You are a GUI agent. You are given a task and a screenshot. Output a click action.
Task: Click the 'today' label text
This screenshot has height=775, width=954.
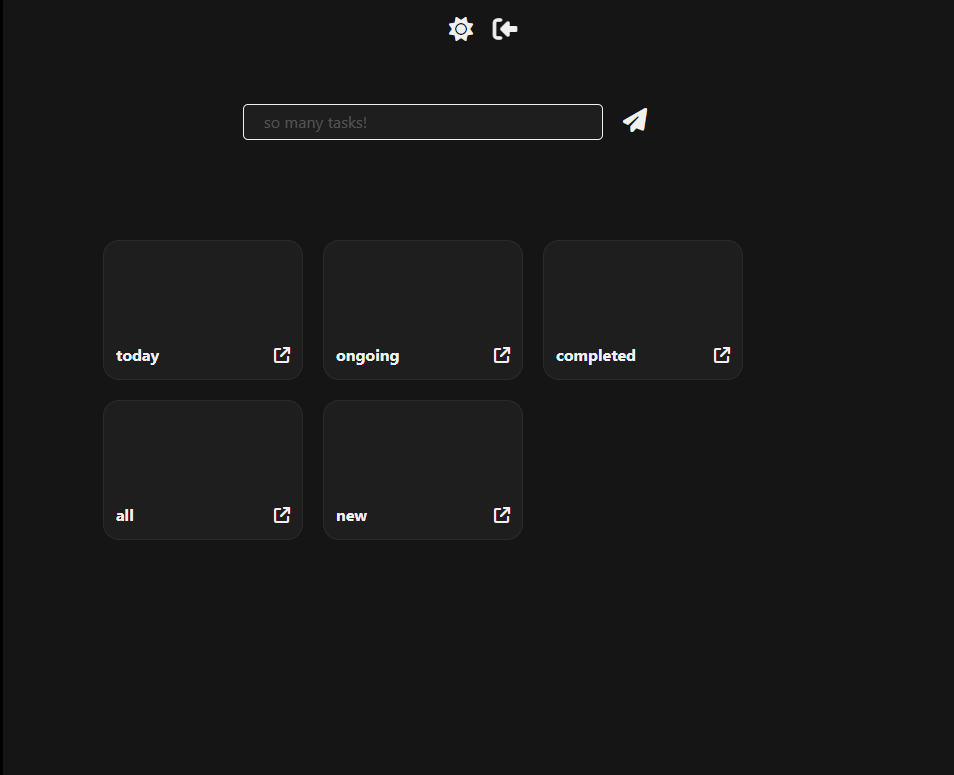[x=137, y=356]
